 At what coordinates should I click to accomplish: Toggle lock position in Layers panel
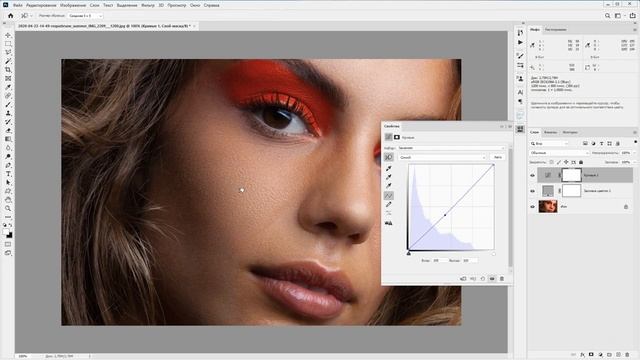pyautogui.click(x=566, y=162)
